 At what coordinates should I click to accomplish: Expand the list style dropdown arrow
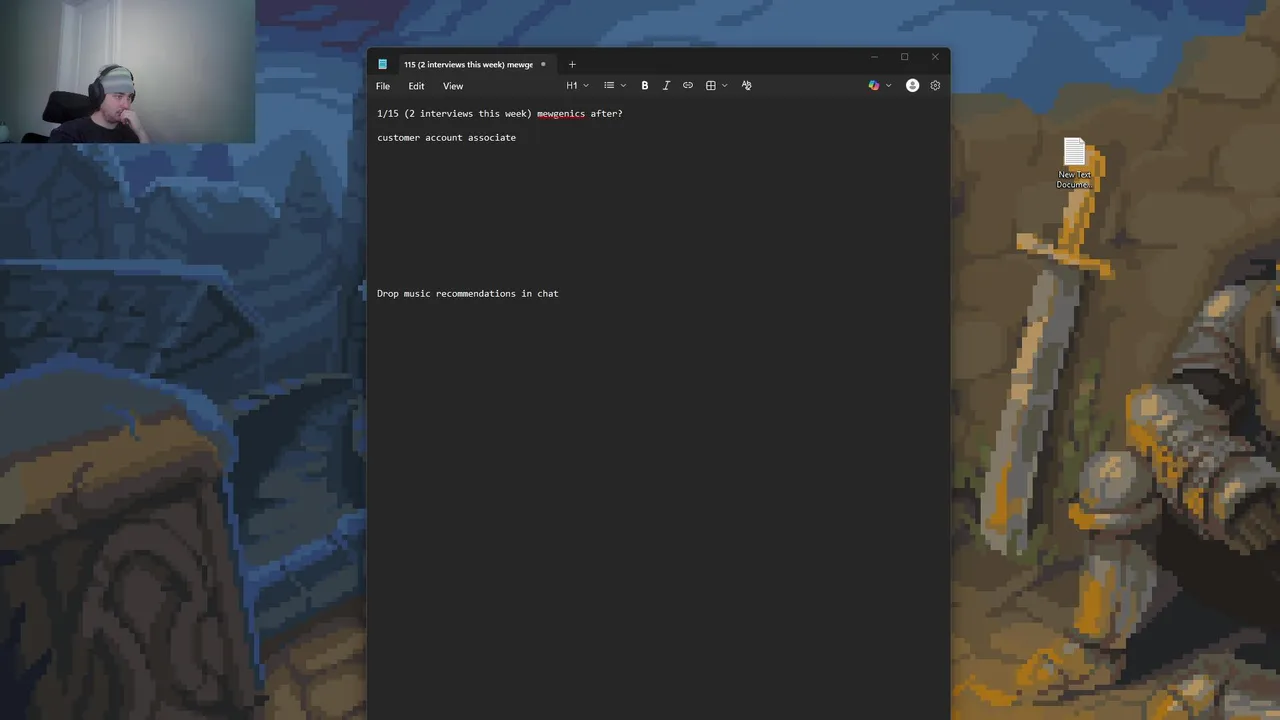point(623,86)
